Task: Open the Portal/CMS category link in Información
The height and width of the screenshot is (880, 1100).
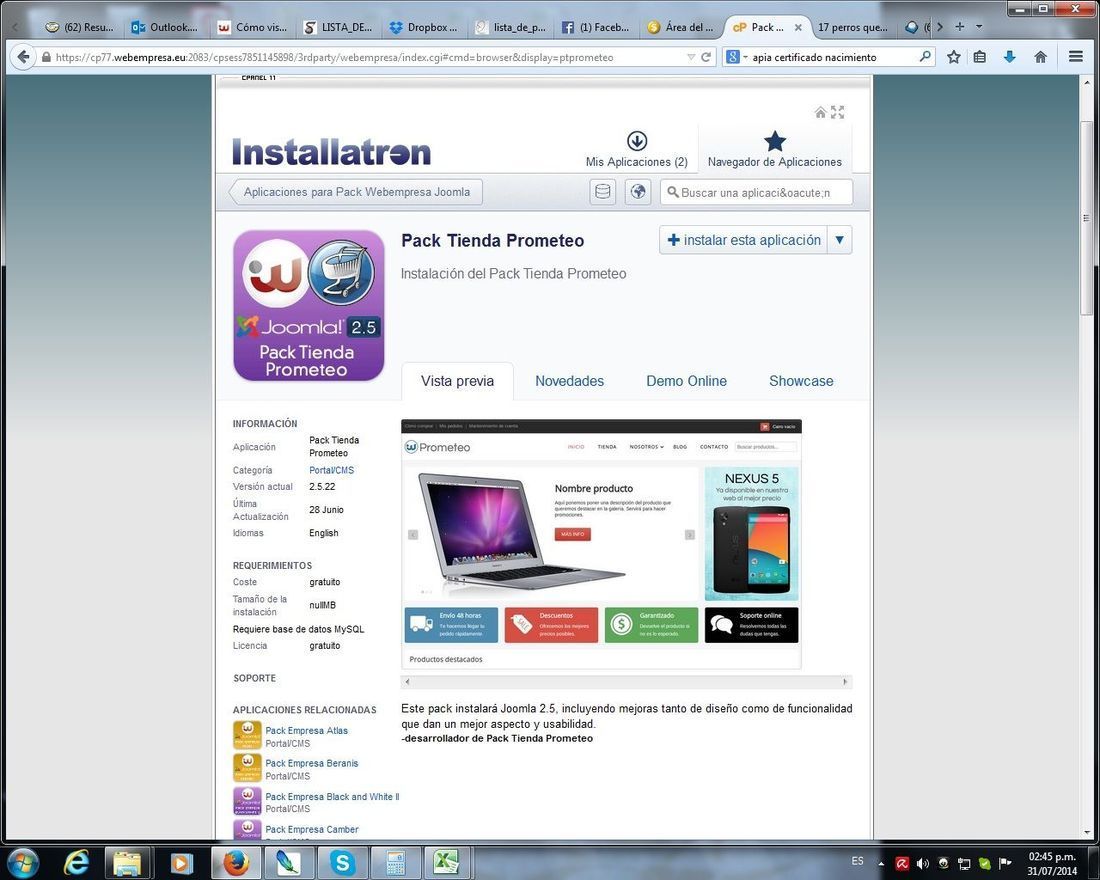Action: [x=331, y=470]
